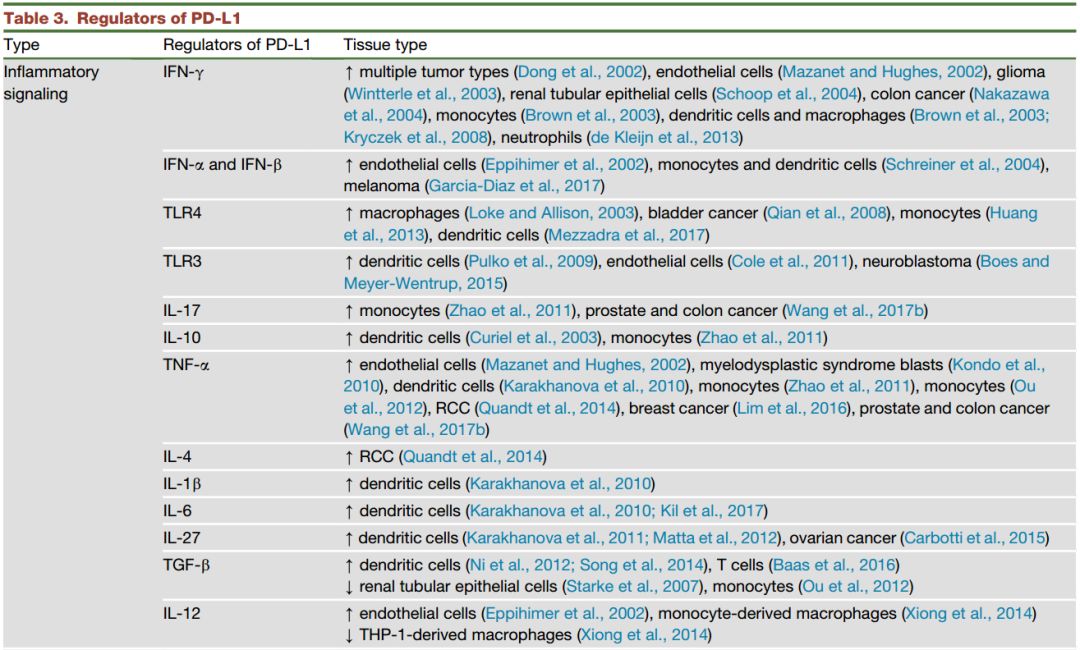Open Eppihimer et al., 2002 in IFN-α and IFN-β row
1080x650 pixels.
(x=565, y=165)
